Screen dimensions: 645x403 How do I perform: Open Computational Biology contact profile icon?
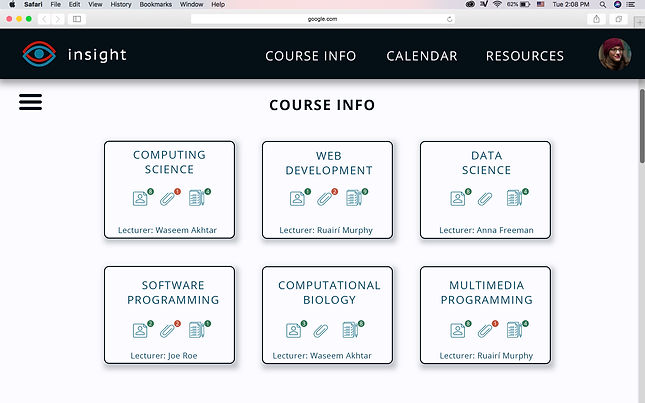click(294, 331)
